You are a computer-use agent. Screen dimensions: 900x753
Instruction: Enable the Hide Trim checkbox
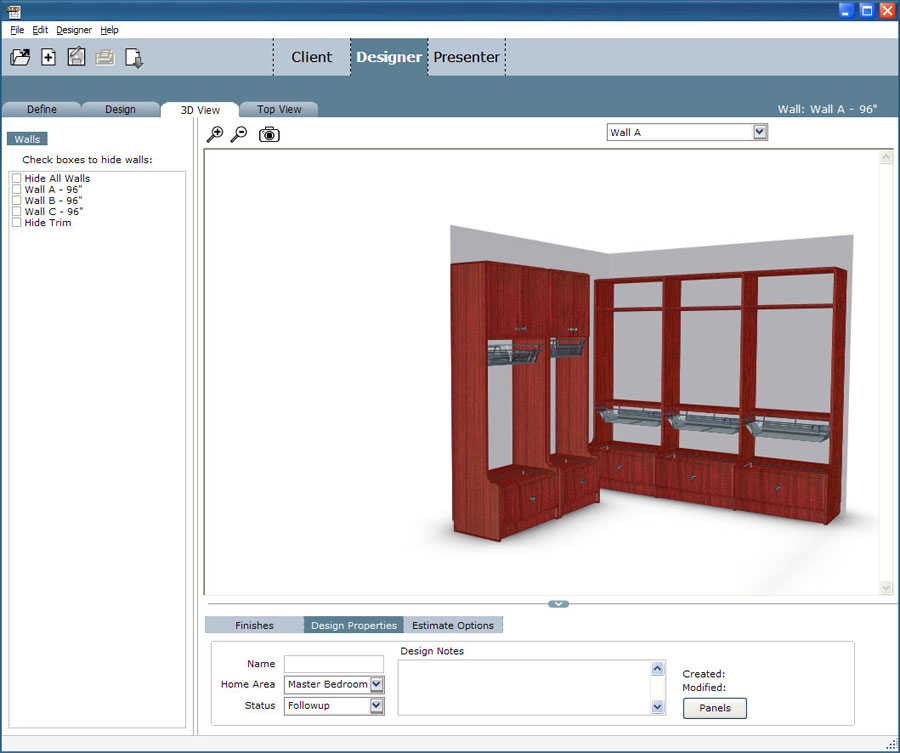[16, 222]
